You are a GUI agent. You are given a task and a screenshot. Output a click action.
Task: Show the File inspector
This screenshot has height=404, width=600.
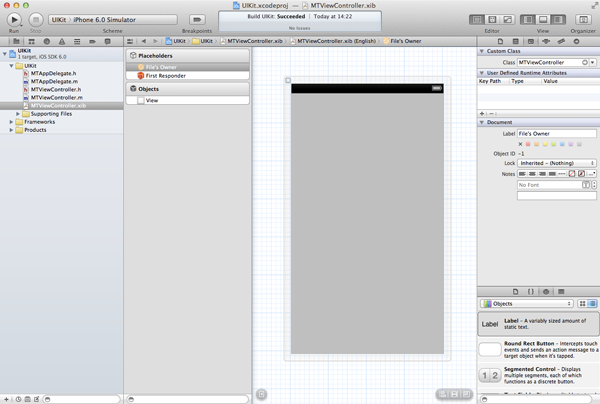click(x=501, y=41)
